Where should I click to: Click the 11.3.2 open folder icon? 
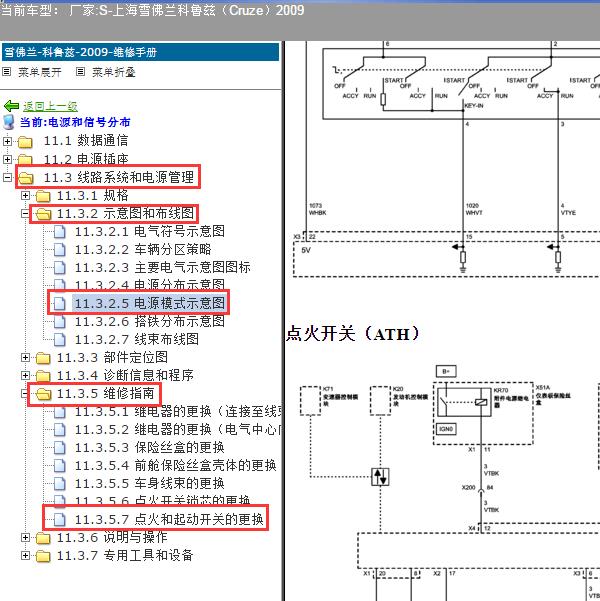(x=44, y=214)
